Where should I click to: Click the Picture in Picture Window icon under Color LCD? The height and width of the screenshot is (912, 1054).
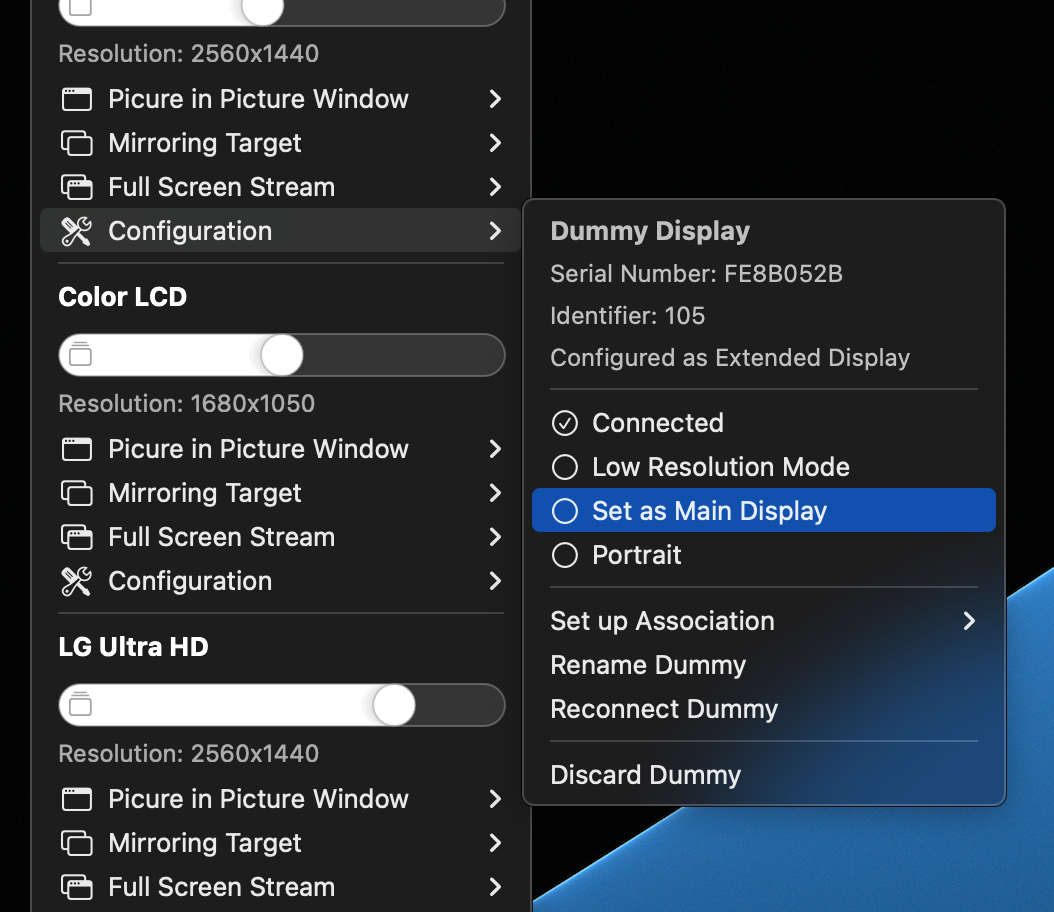pyautogui.click(x=77, y=449)
